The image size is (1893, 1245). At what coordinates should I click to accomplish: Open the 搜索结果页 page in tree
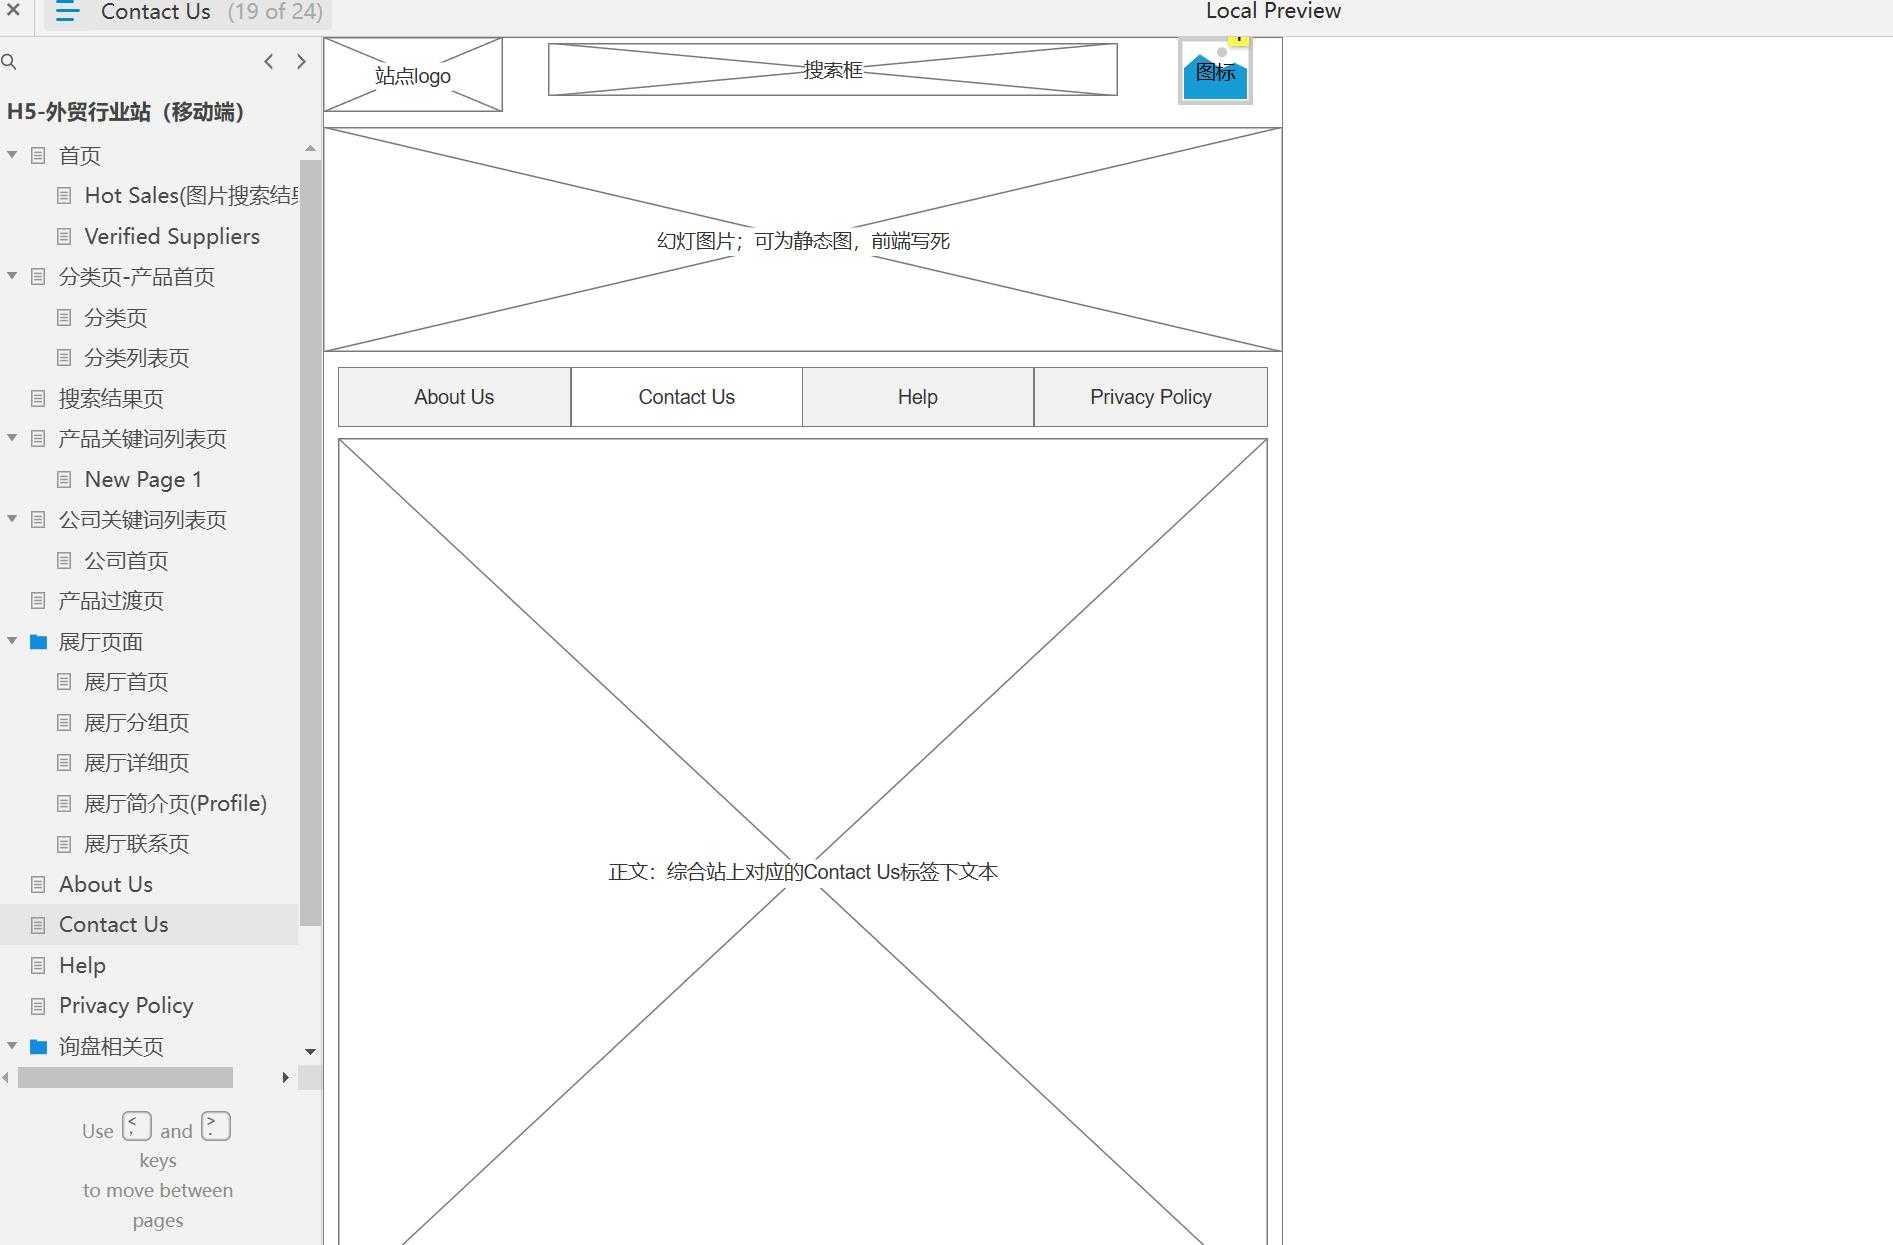coord(111,398)
